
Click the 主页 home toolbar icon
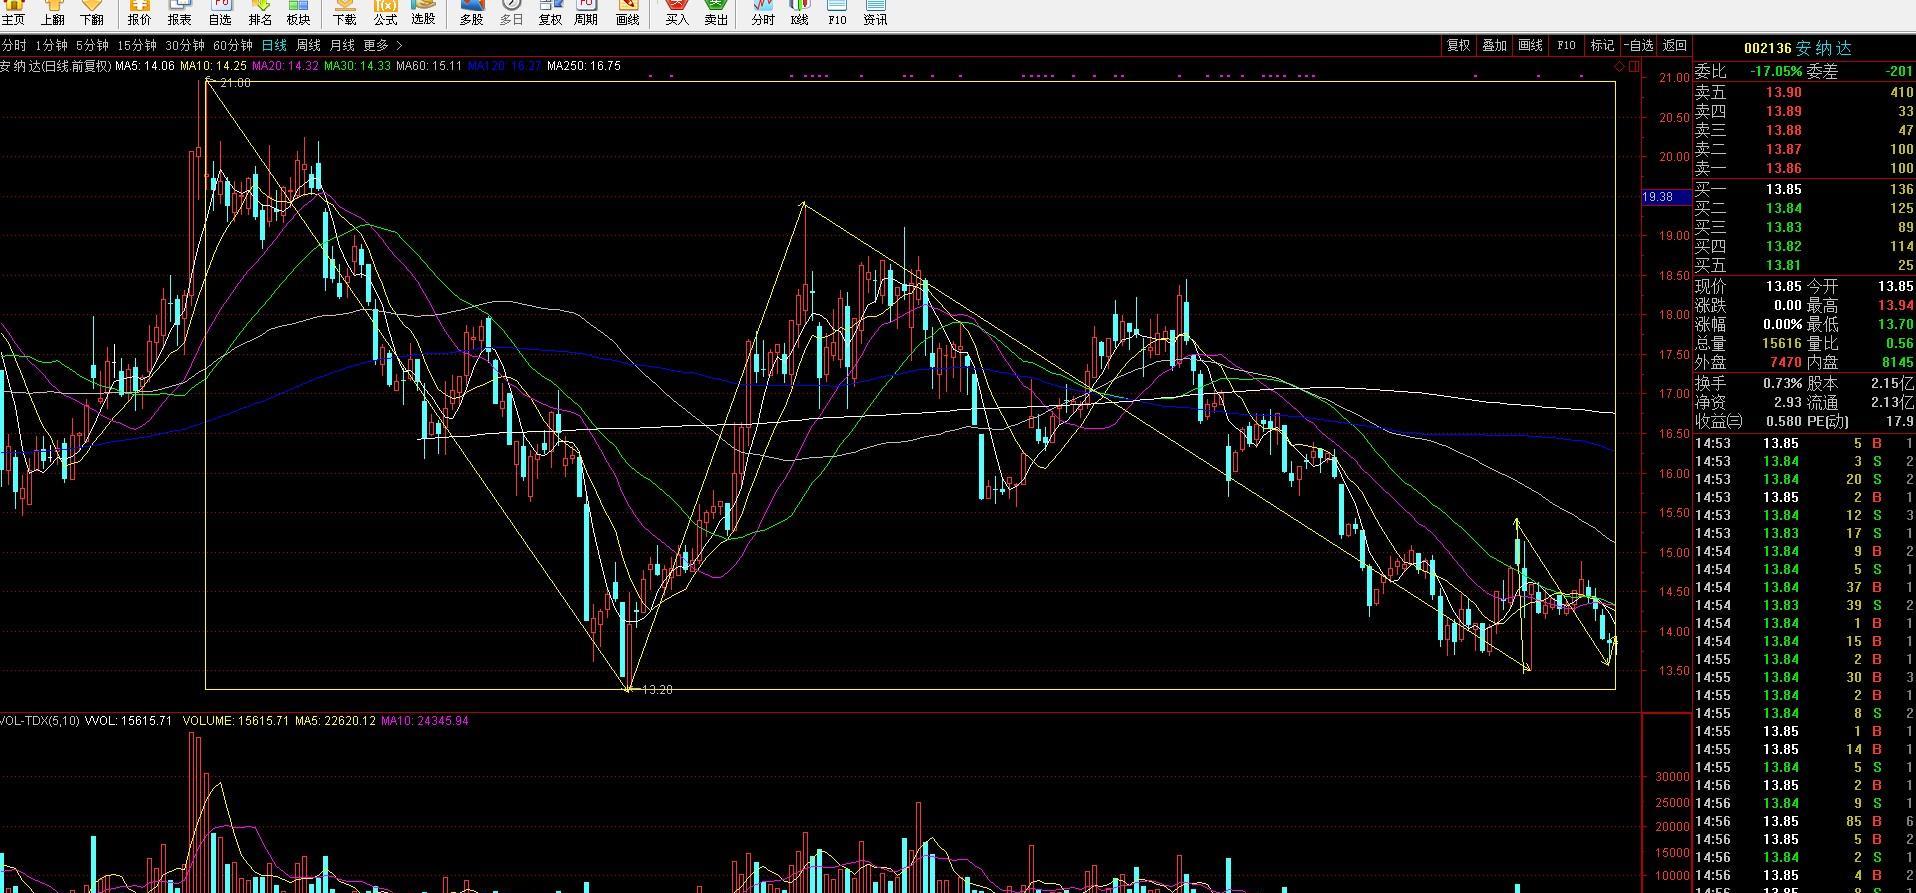click(x=13, y=13)
